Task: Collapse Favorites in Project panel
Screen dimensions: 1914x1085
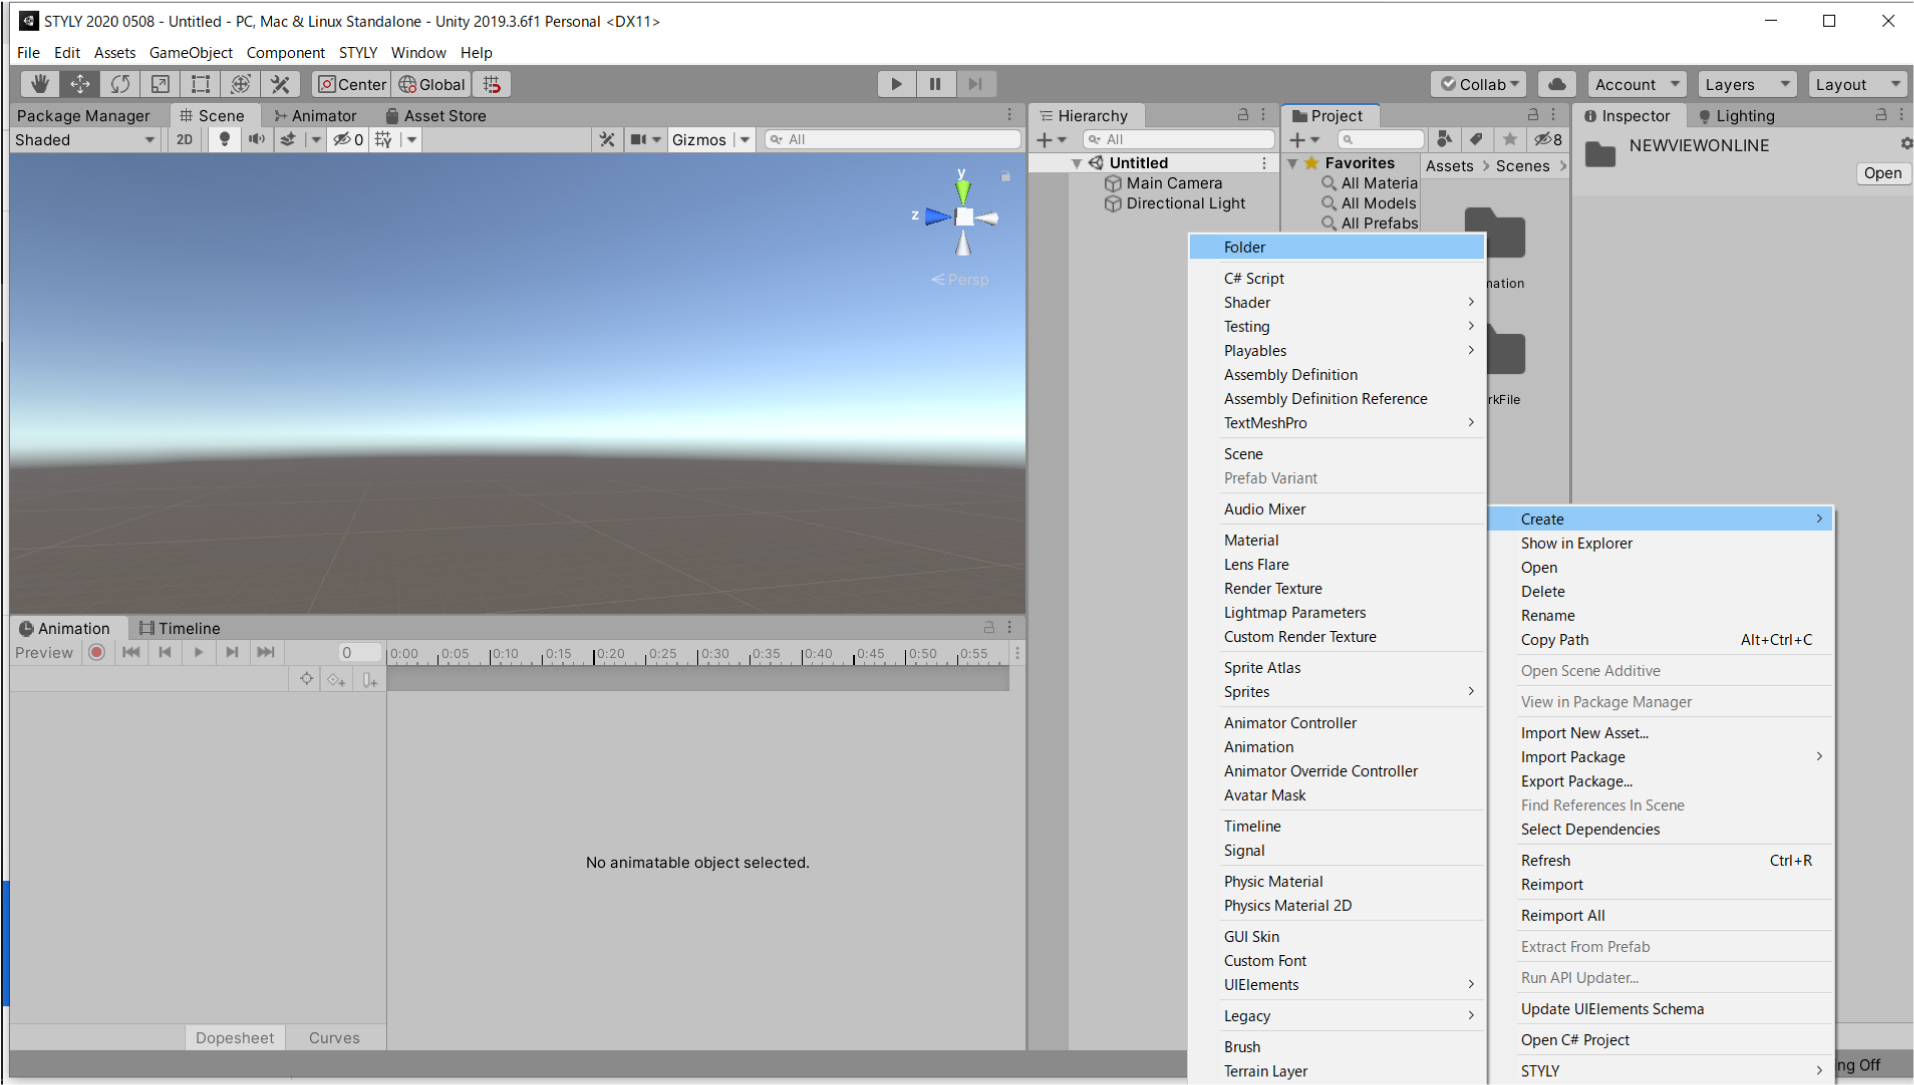Action: pyautogui.click(x=1292, y=163)
